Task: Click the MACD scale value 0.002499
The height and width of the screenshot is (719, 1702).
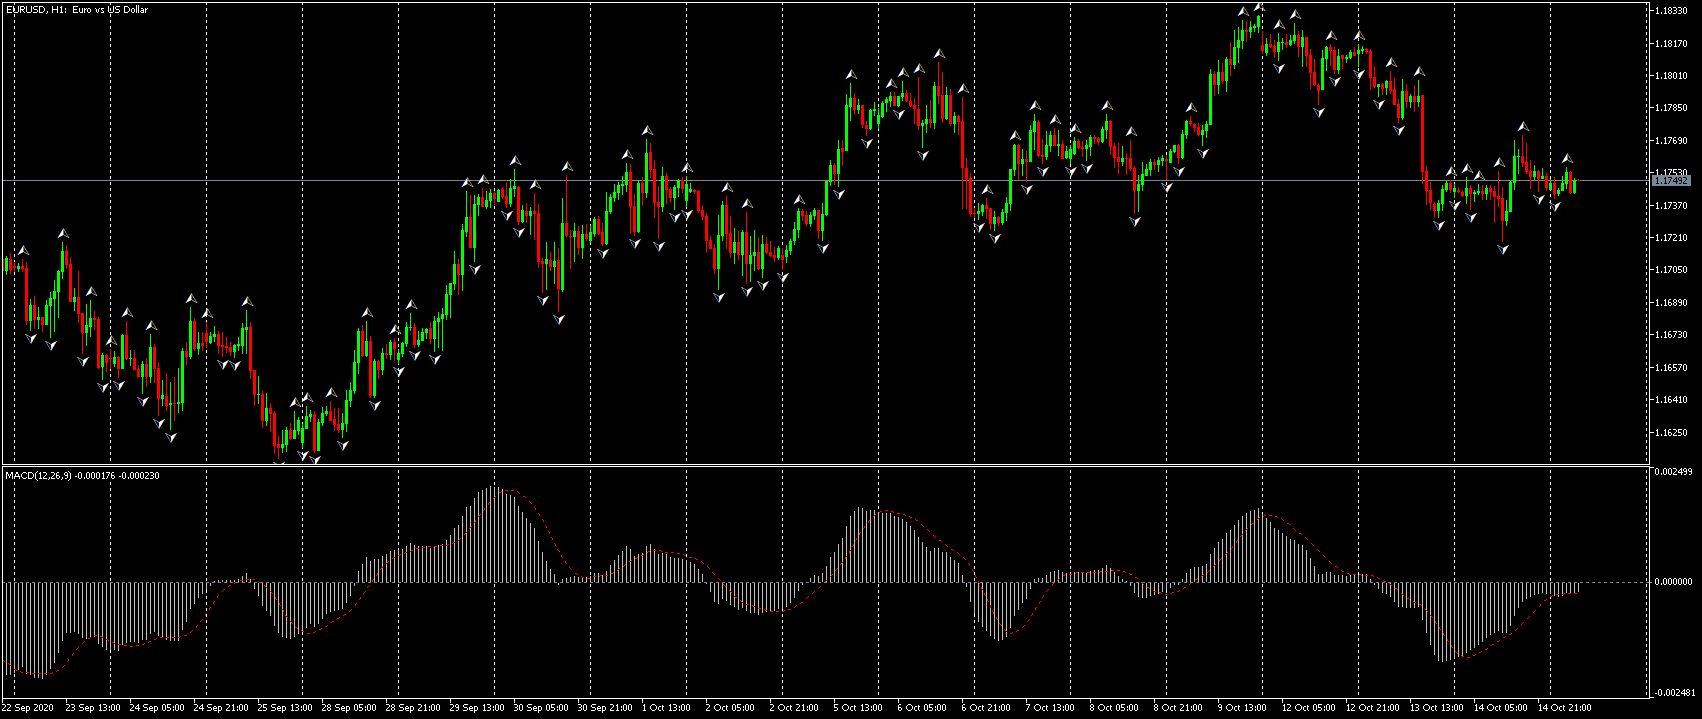Action: click(x=1672, y=471)
